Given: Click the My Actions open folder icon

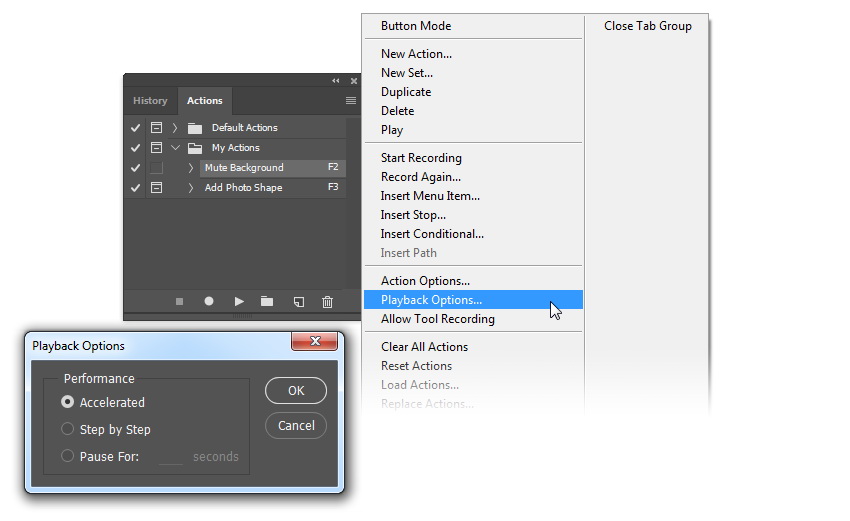Looking at the screenshot, I should (x=195, y=148).
